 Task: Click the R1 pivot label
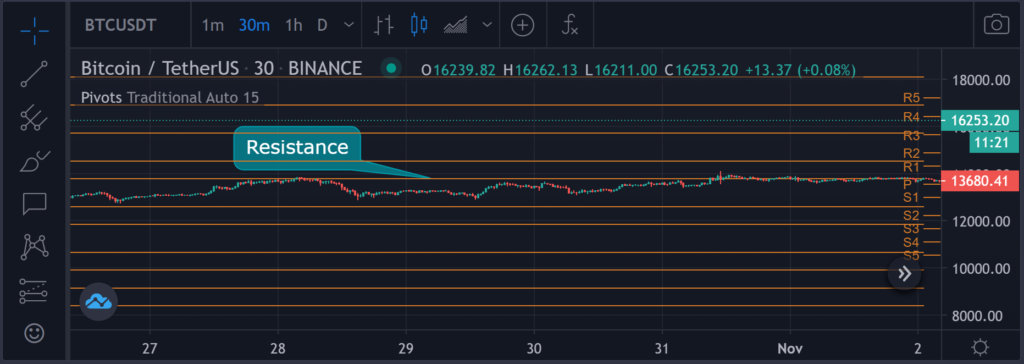pyautogui.click(x=912, y=167)
